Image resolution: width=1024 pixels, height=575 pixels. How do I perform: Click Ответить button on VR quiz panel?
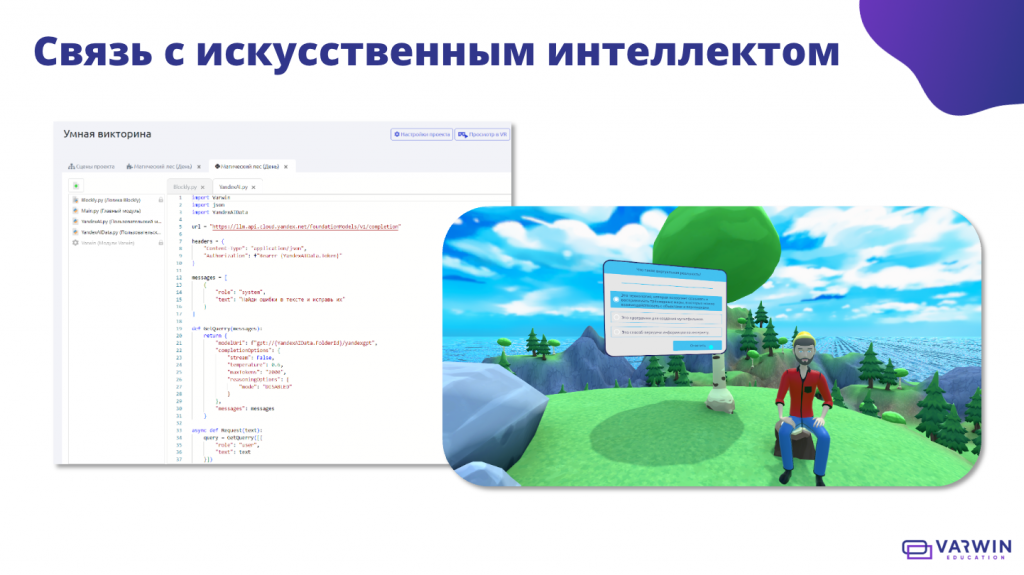(697, 345)
